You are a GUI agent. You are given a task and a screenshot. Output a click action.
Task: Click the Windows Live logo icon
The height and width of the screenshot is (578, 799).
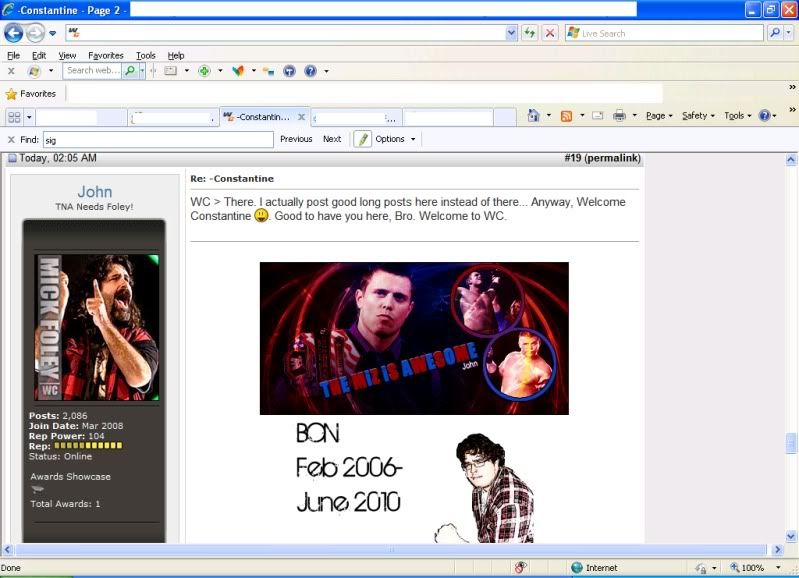click(34, 71)
